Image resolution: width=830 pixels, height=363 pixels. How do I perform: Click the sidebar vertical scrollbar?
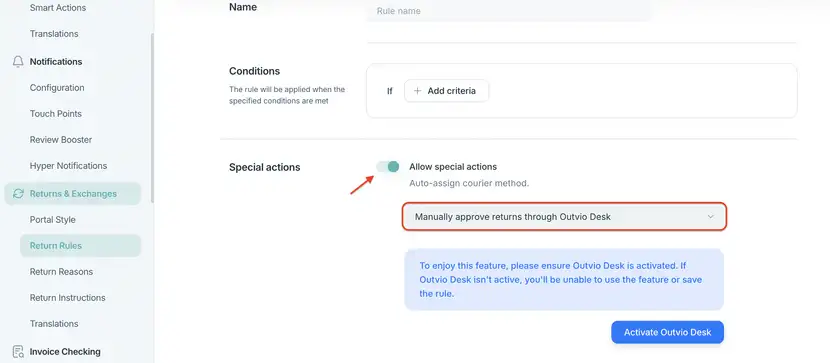tap(152, 117)
